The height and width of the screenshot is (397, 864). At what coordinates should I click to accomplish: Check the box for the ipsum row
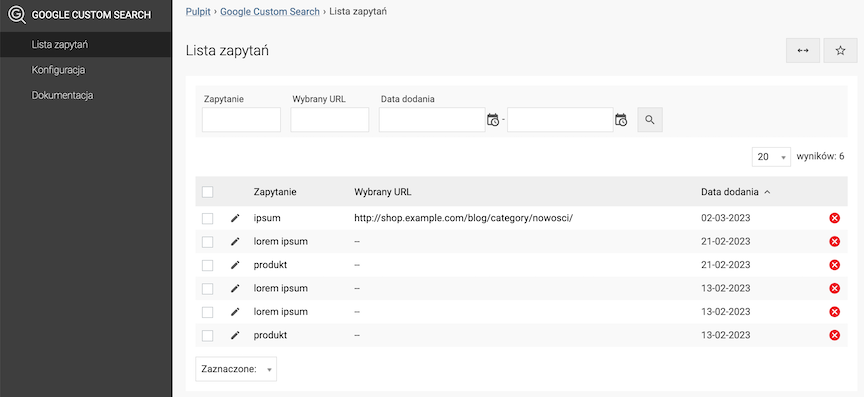(207, 218)
